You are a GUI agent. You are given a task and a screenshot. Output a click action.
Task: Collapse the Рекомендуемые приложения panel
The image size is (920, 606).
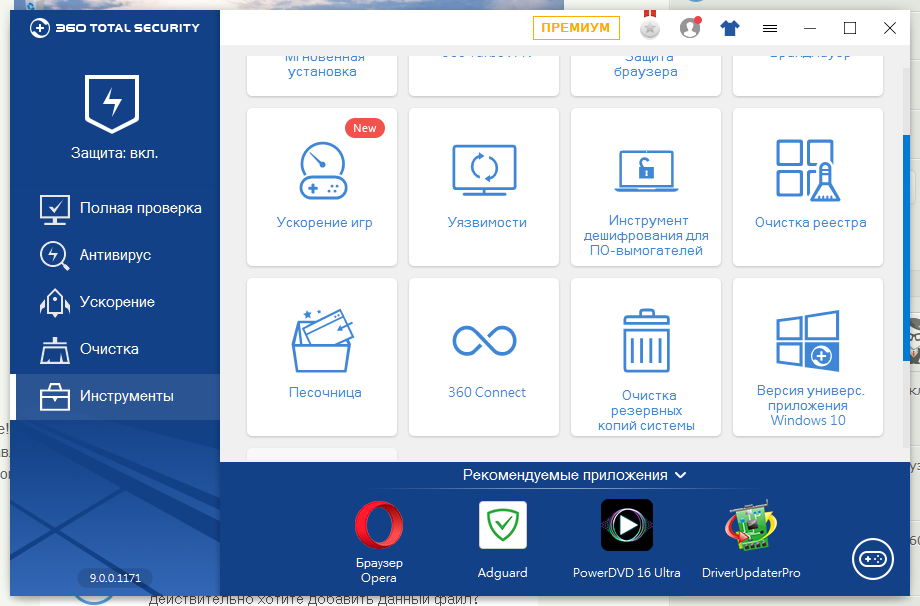tap(681, 475)
